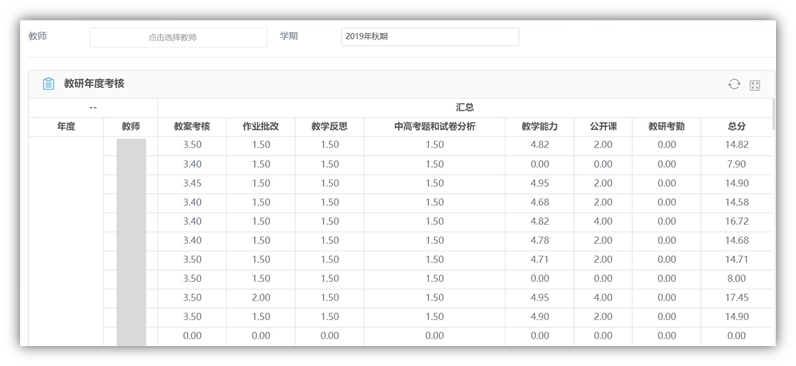
Task: Select the total score 14.71 cell
Action: 737,259
